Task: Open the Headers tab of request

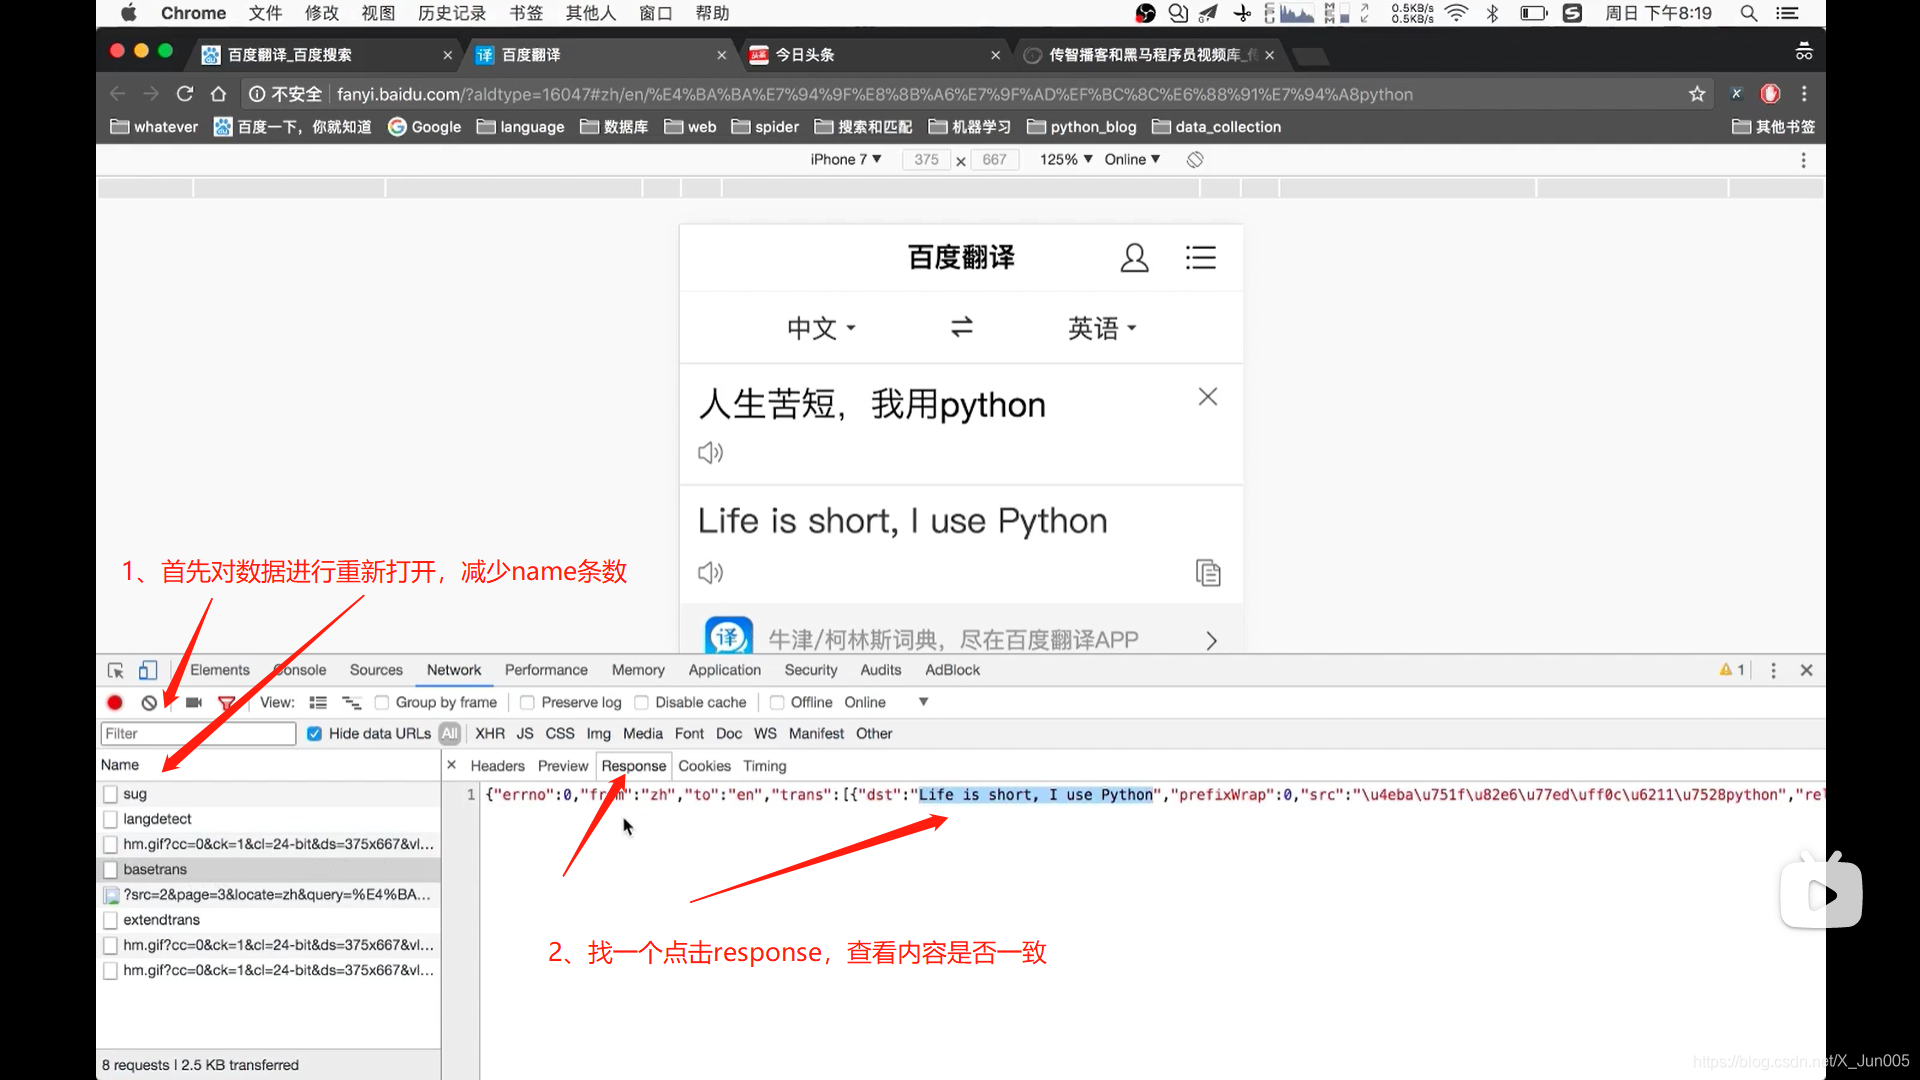Action: (497, 766)
